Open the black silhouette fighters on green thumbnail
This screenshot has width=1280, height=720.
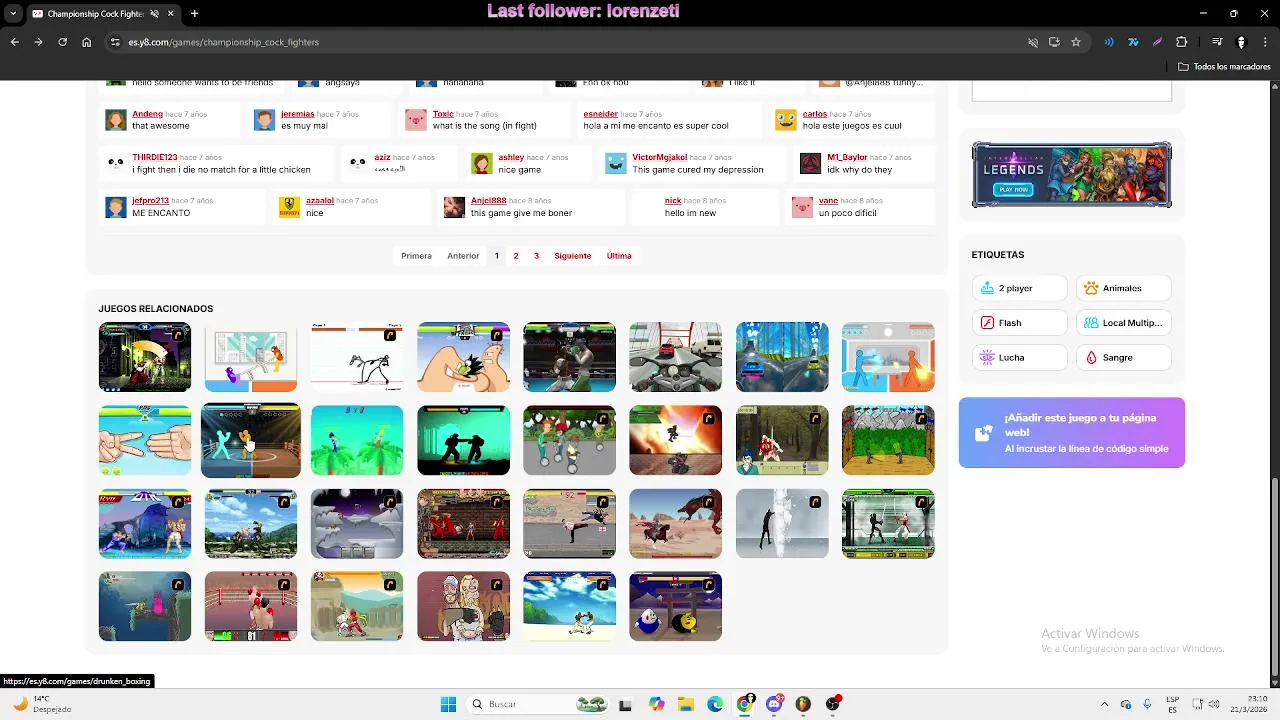coord(463,440)
